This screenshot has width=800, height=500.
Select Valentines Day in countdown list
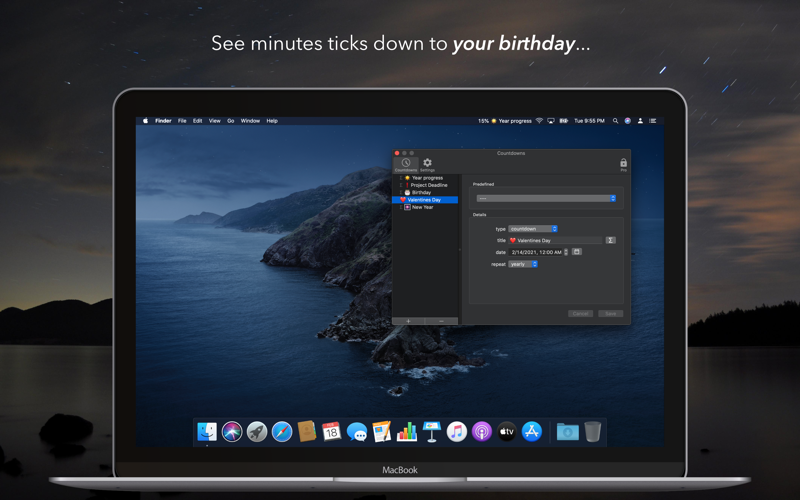tap(424, 199)
